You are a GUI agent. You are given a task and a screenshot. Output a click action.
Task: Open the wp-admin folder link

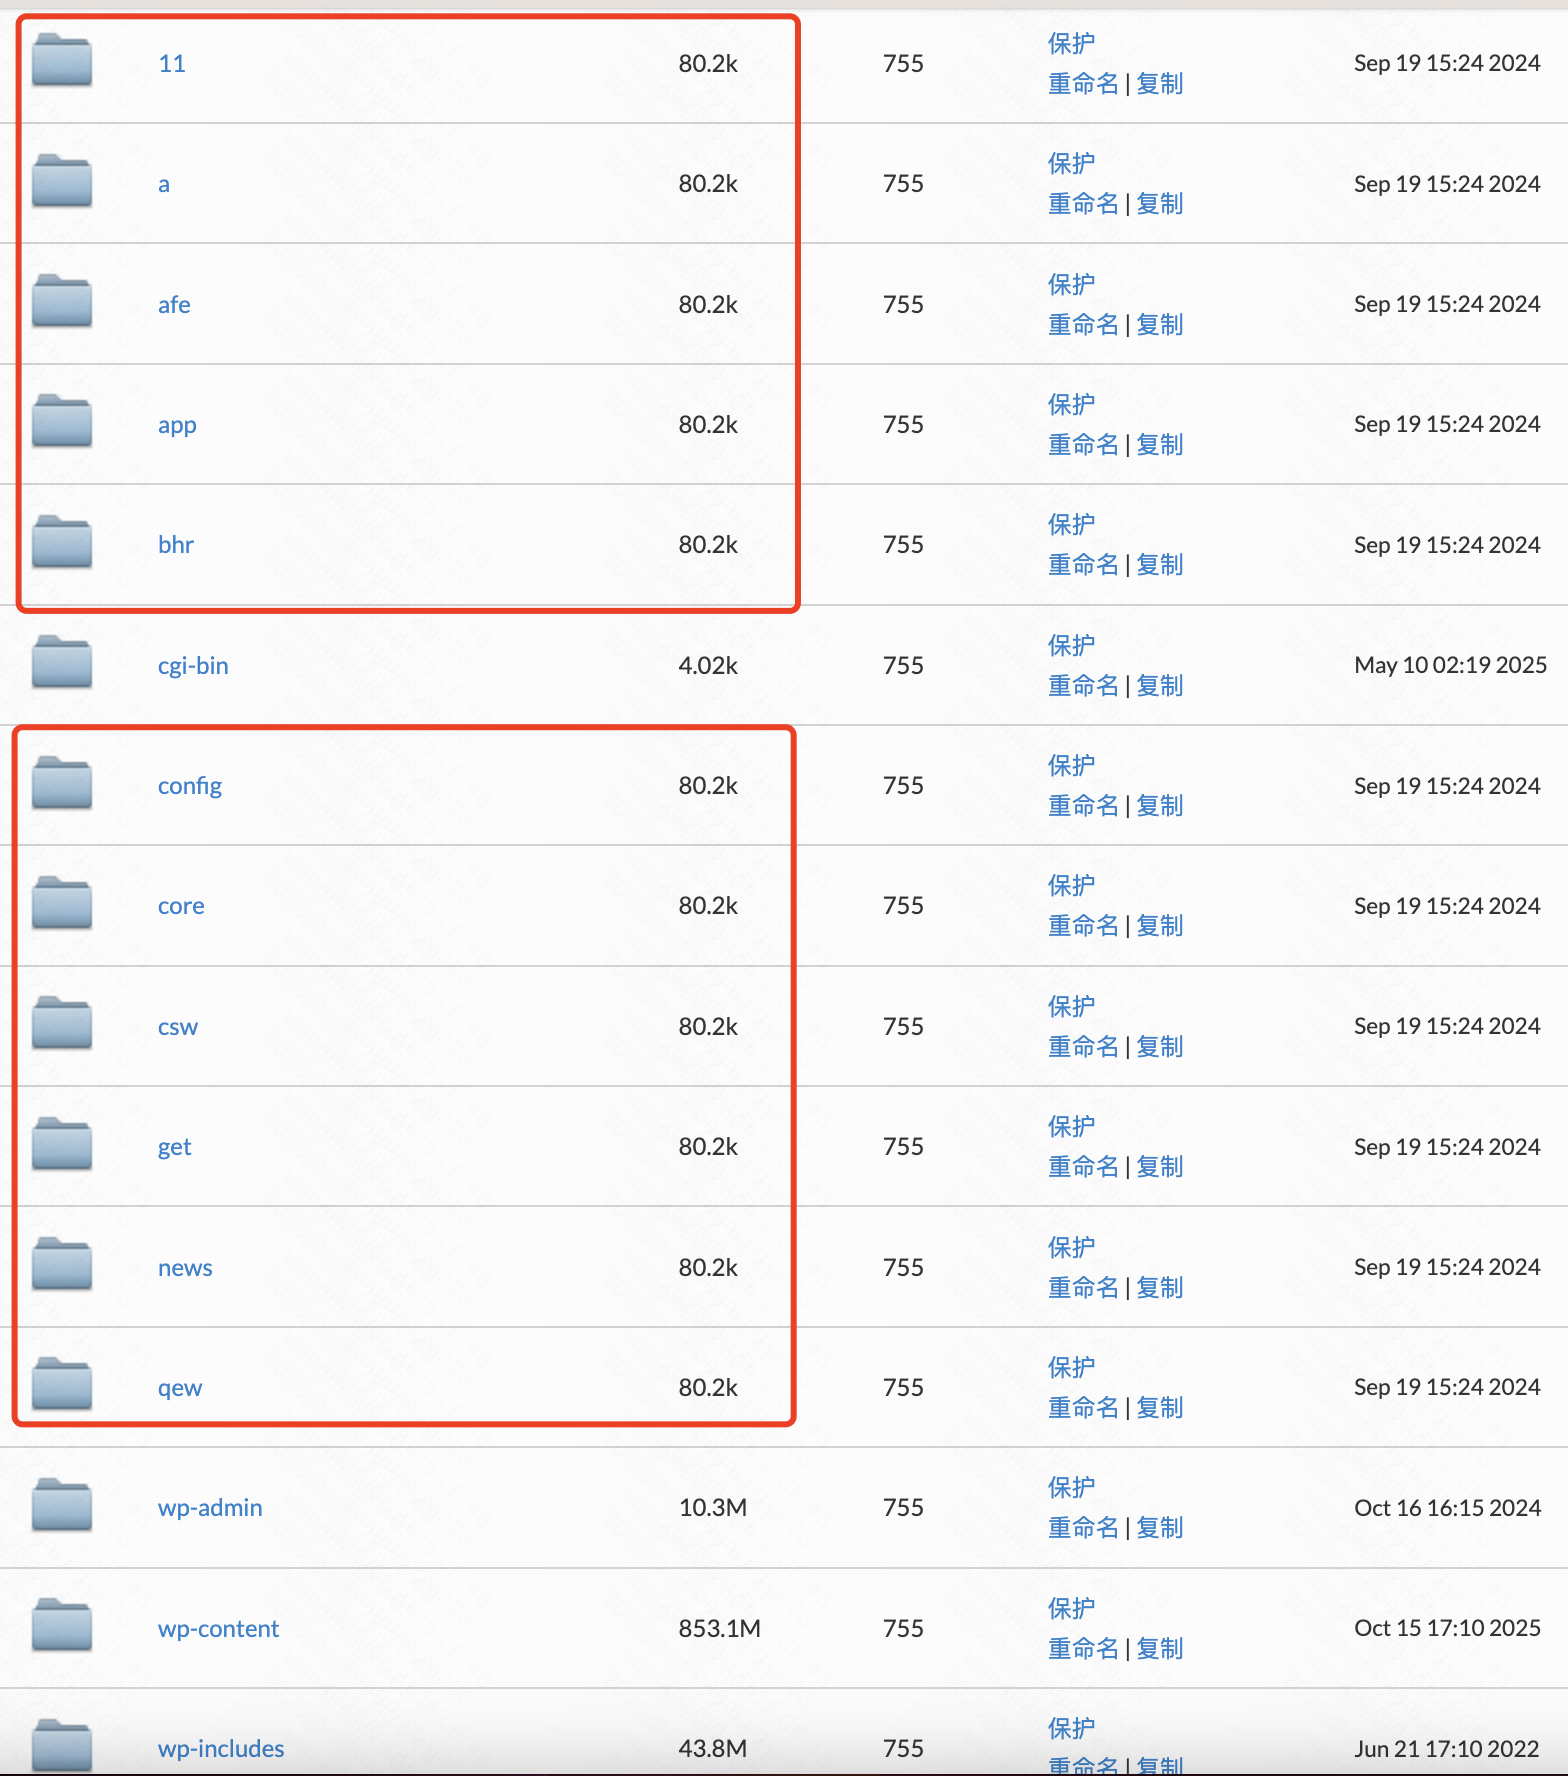210,1507
